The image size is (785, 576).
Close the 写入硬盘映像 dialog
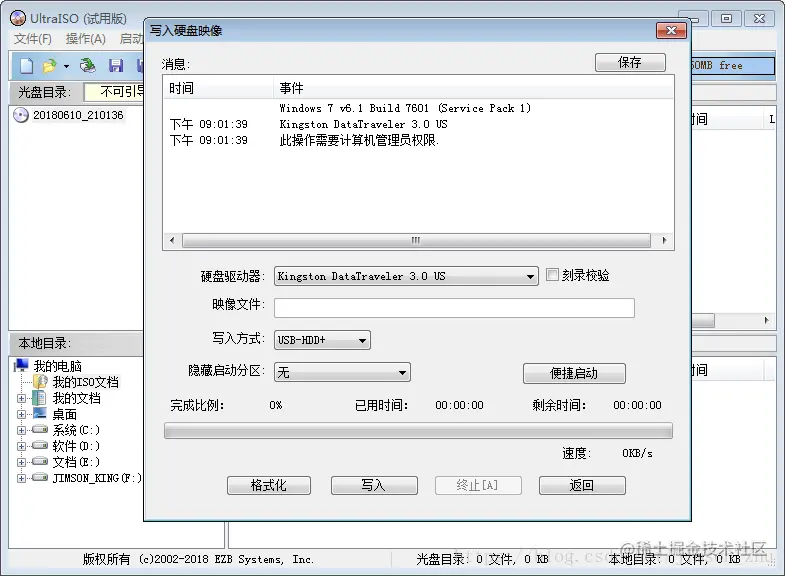tap(671, 31)
